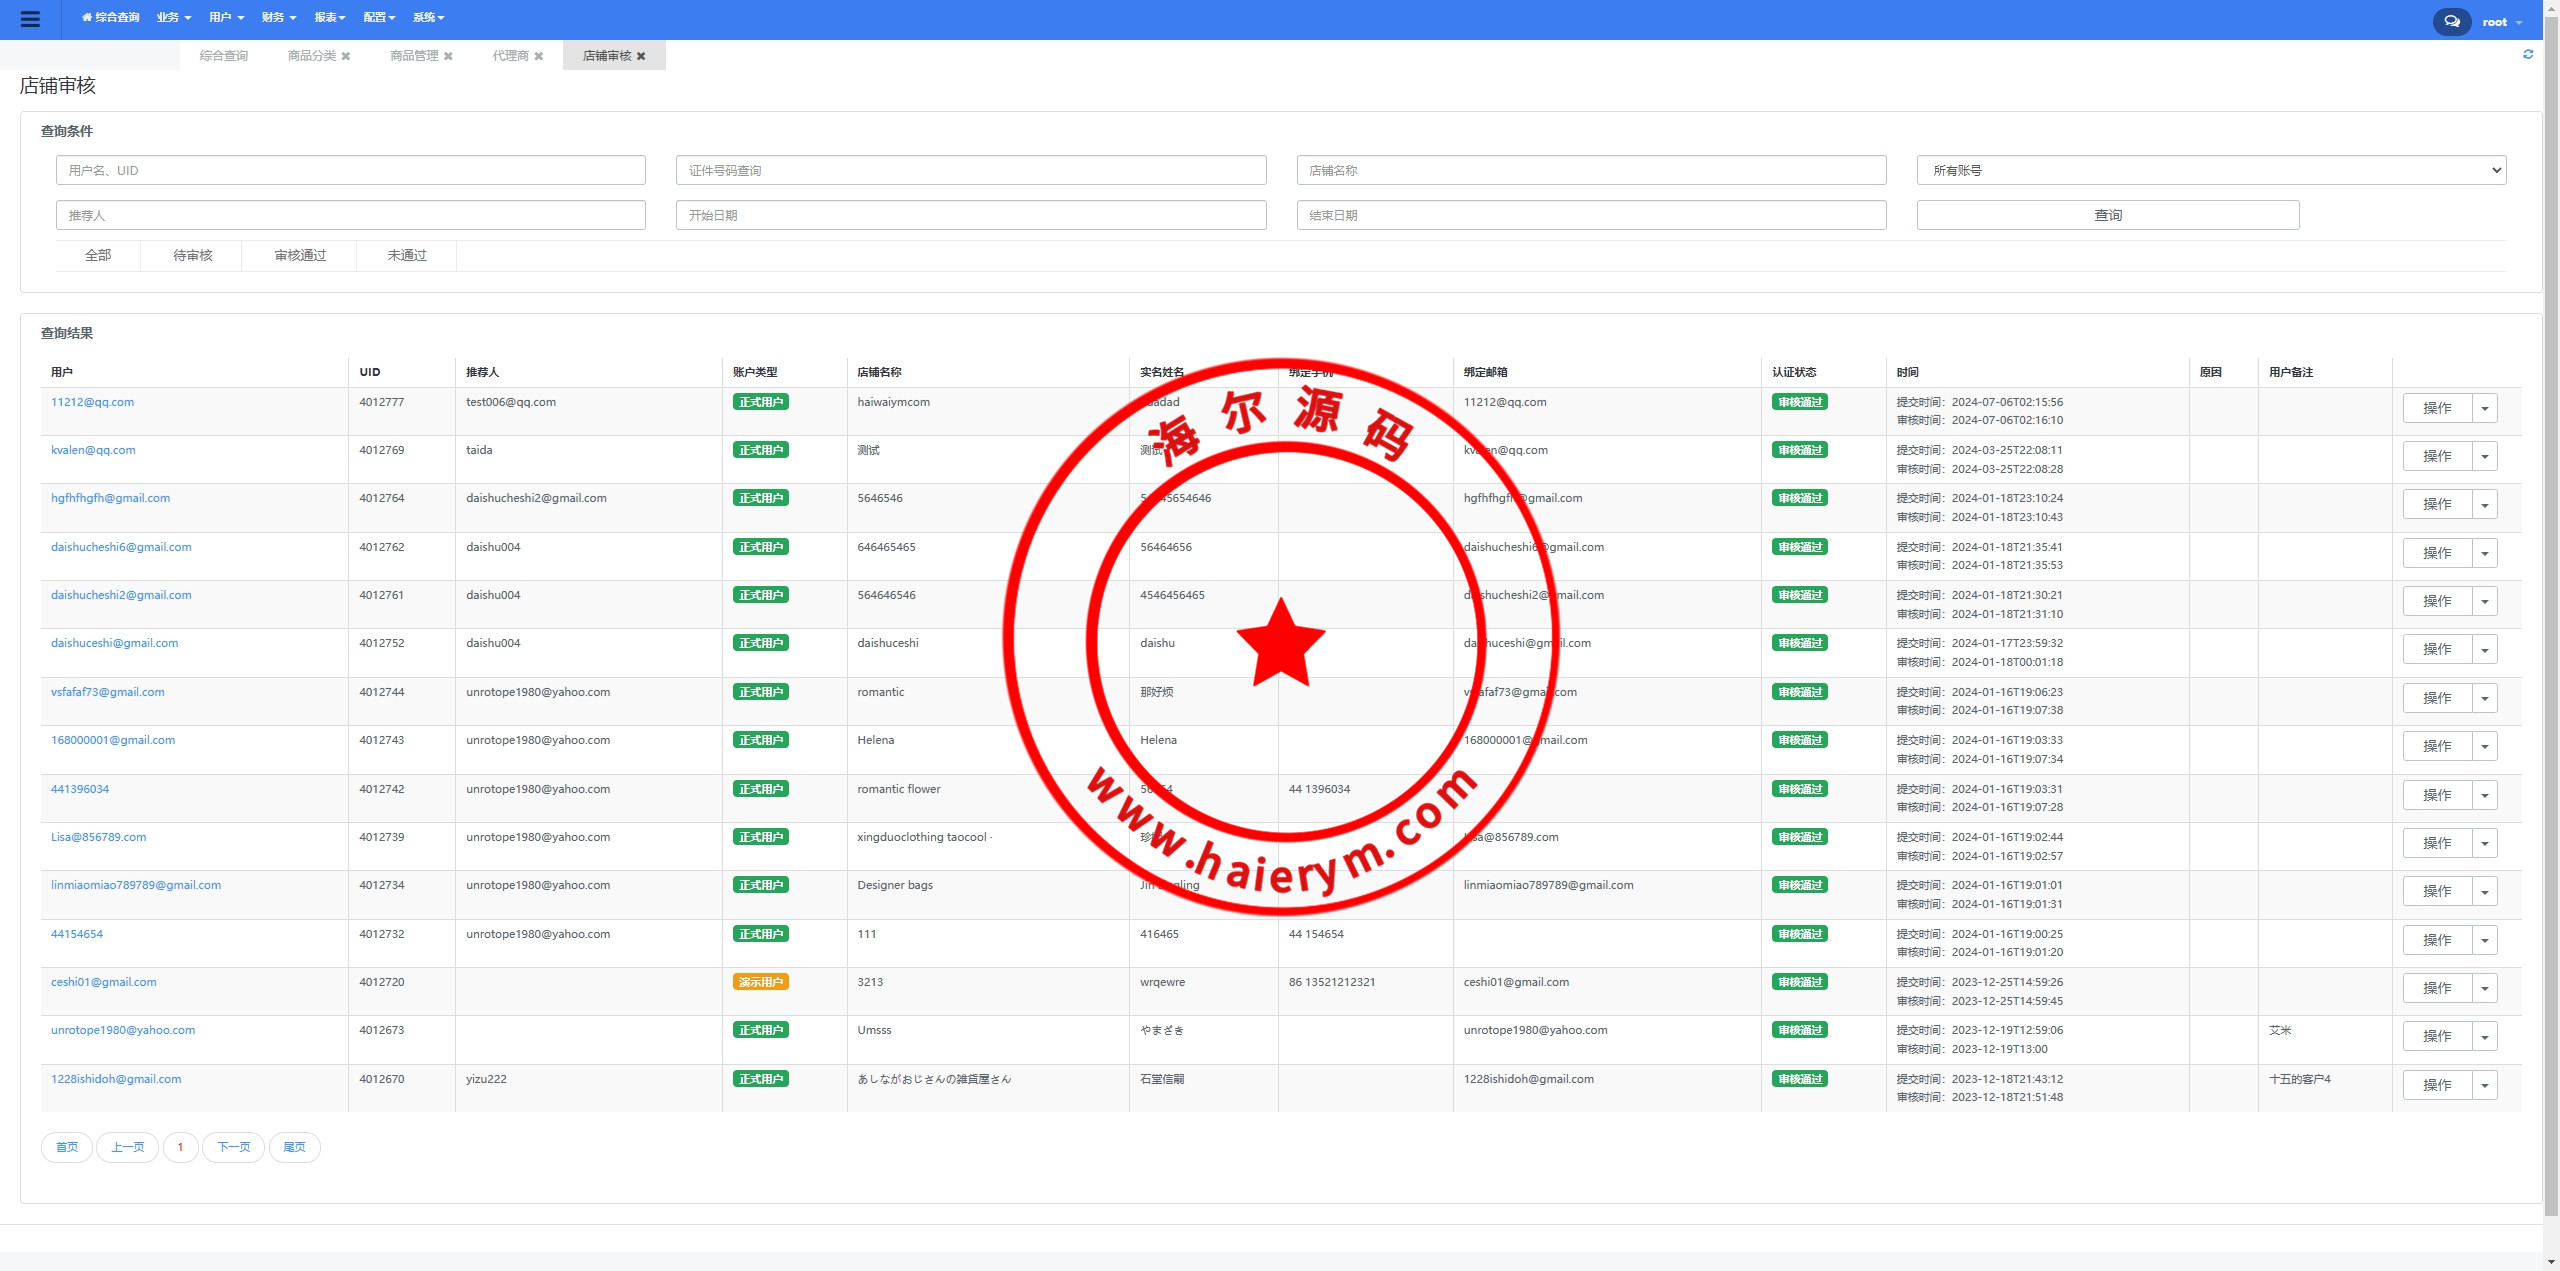
Task: Focus the 开始日期 date field
Action: tap(971, 215)
